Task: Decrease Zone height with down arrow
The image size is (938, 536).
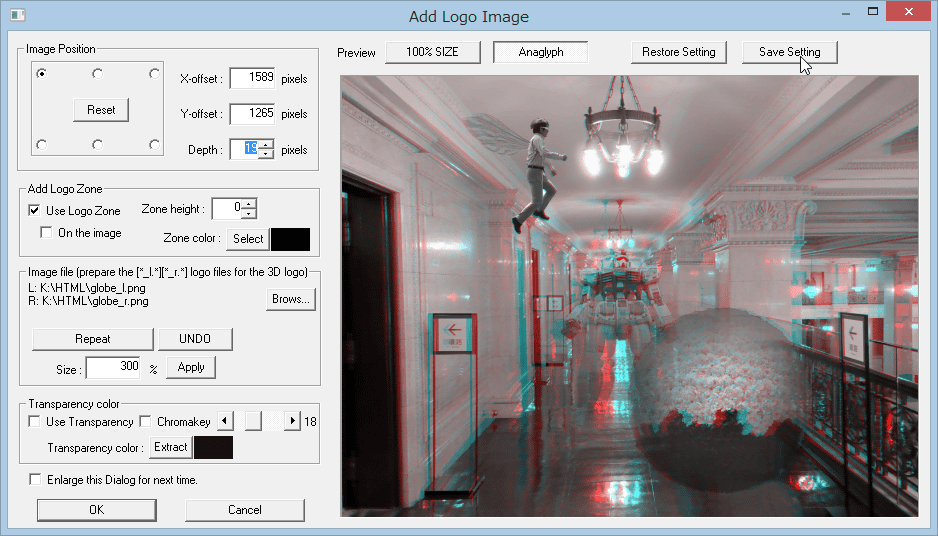Action: (x=249, y=214)
